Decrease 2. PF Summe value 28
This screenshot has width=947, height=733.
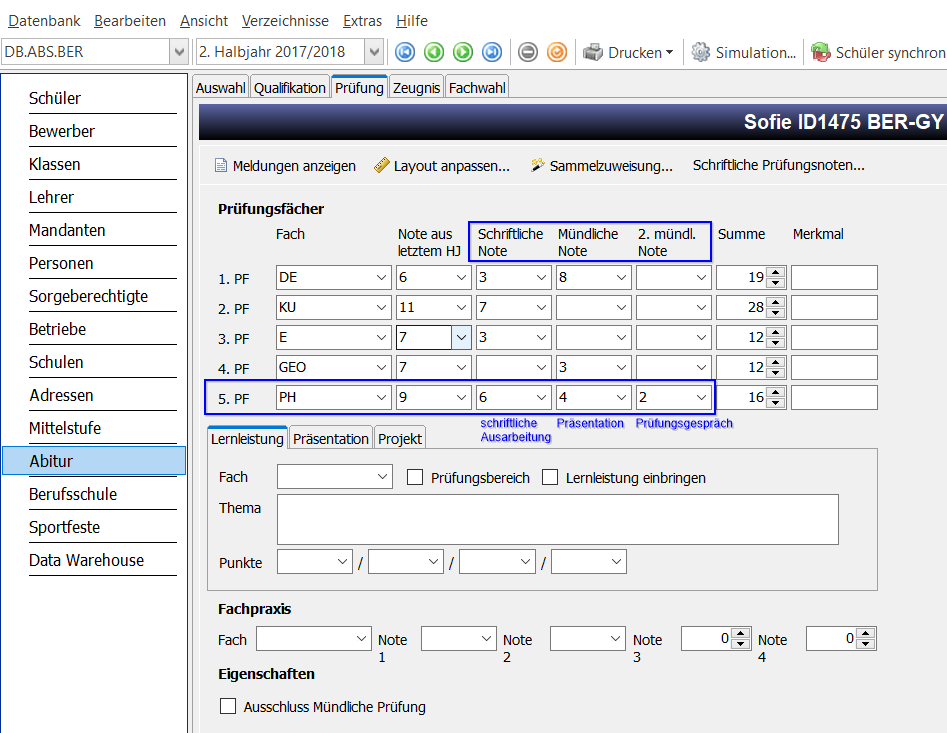pyautogui.click(x=775, y=313)
